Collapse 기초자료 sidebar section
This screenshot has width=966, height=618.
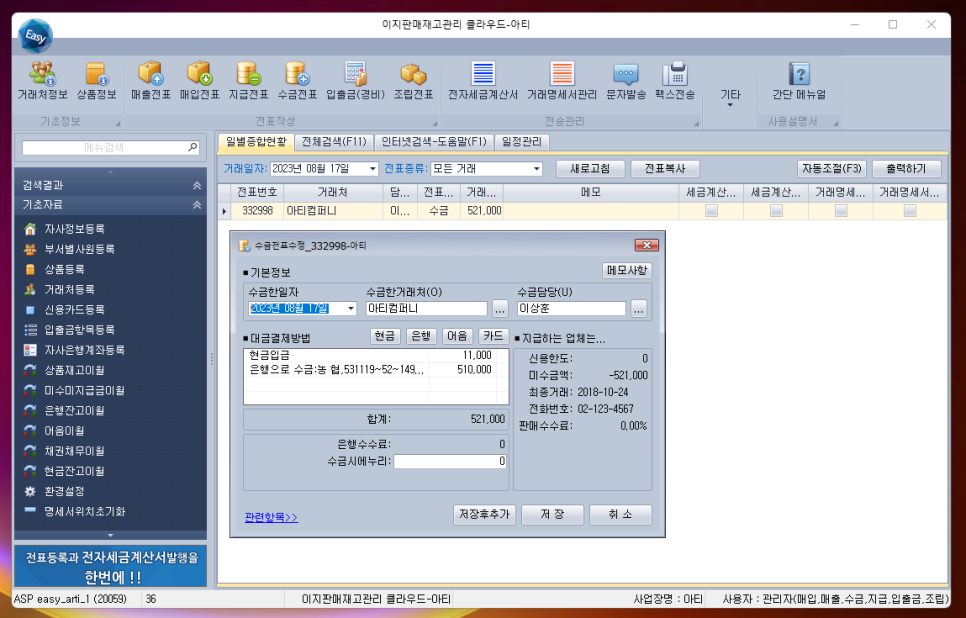(197, 205)
